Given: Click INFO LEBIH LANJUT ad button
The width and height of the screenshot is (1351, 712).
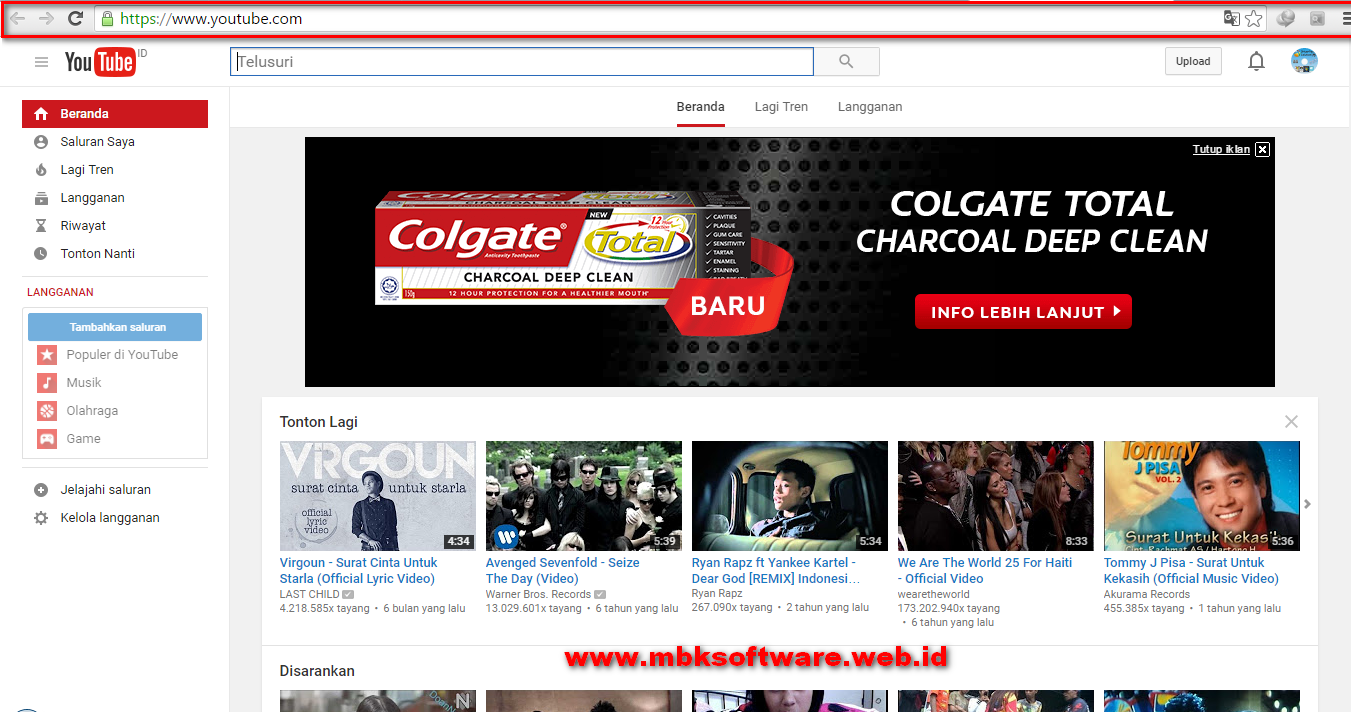Looking at the screenshot, I should [x=1023, y=312].
